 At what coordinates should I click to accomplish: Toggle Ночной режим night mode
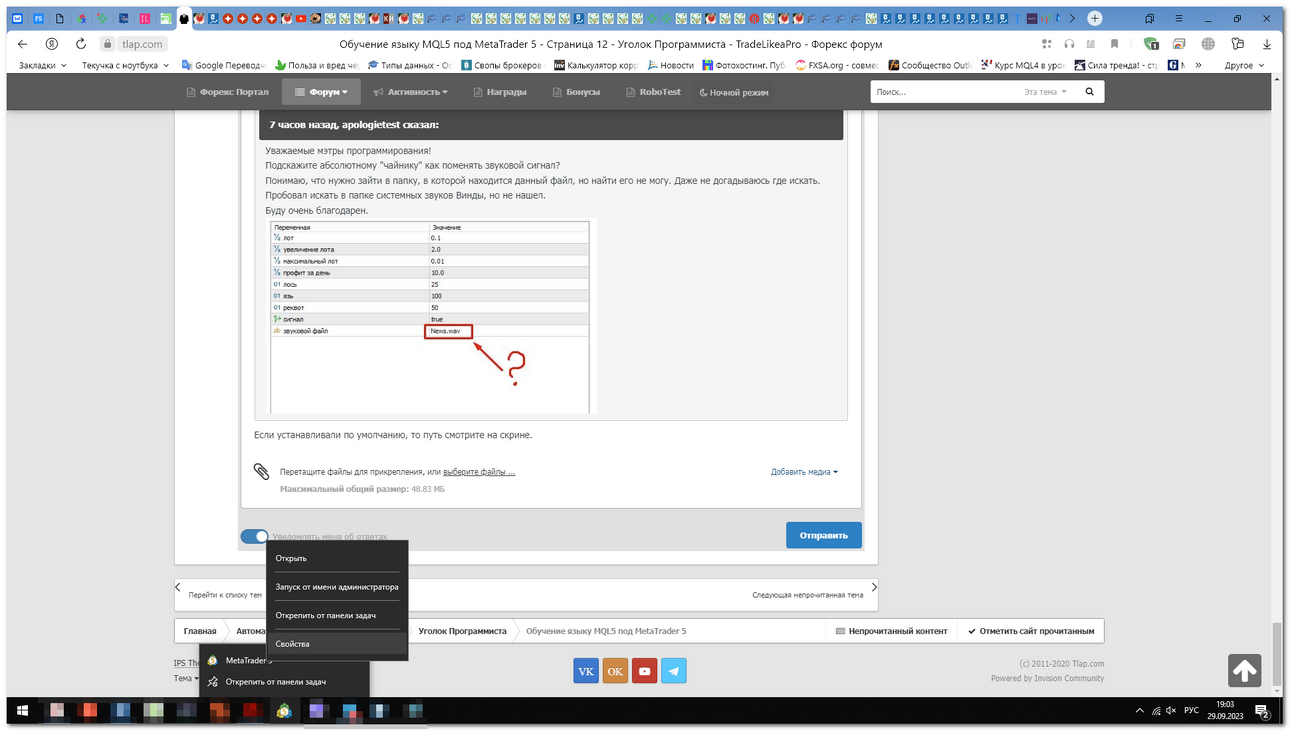pyautogui.click(x=734, y=92)
